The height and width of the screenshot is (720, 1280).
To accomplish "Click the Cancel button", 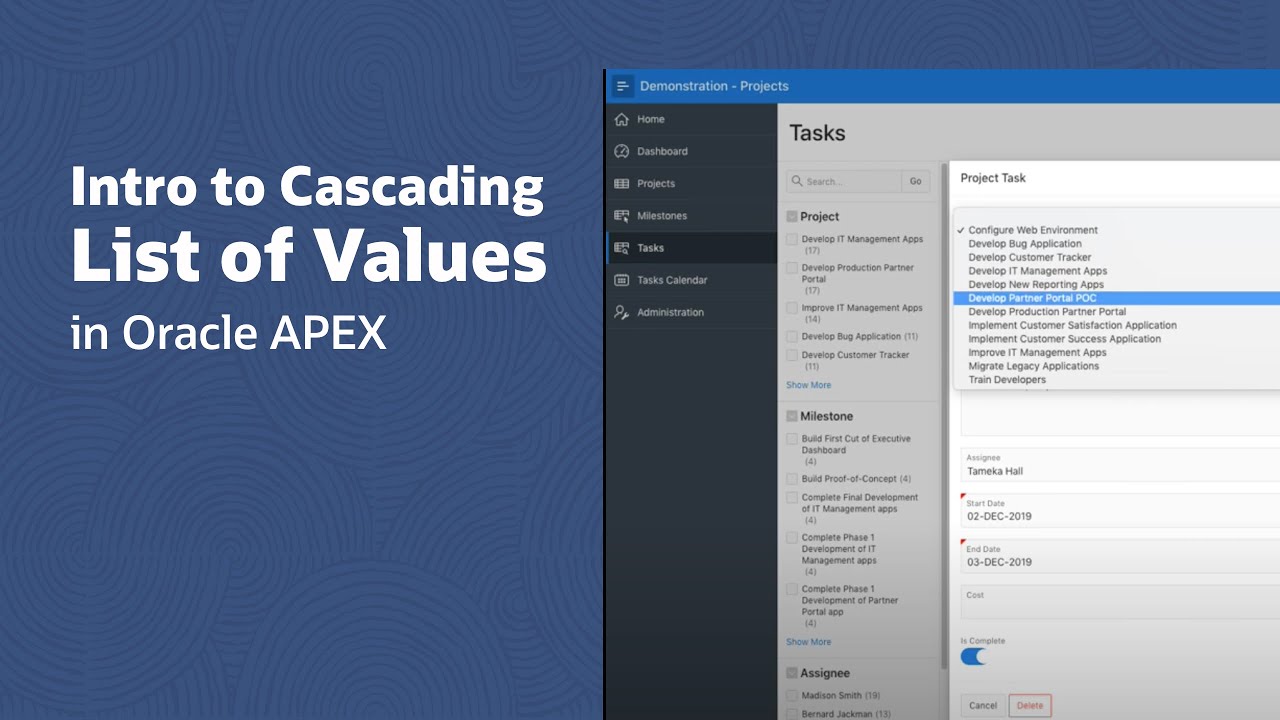I will [x=983, y=706].
